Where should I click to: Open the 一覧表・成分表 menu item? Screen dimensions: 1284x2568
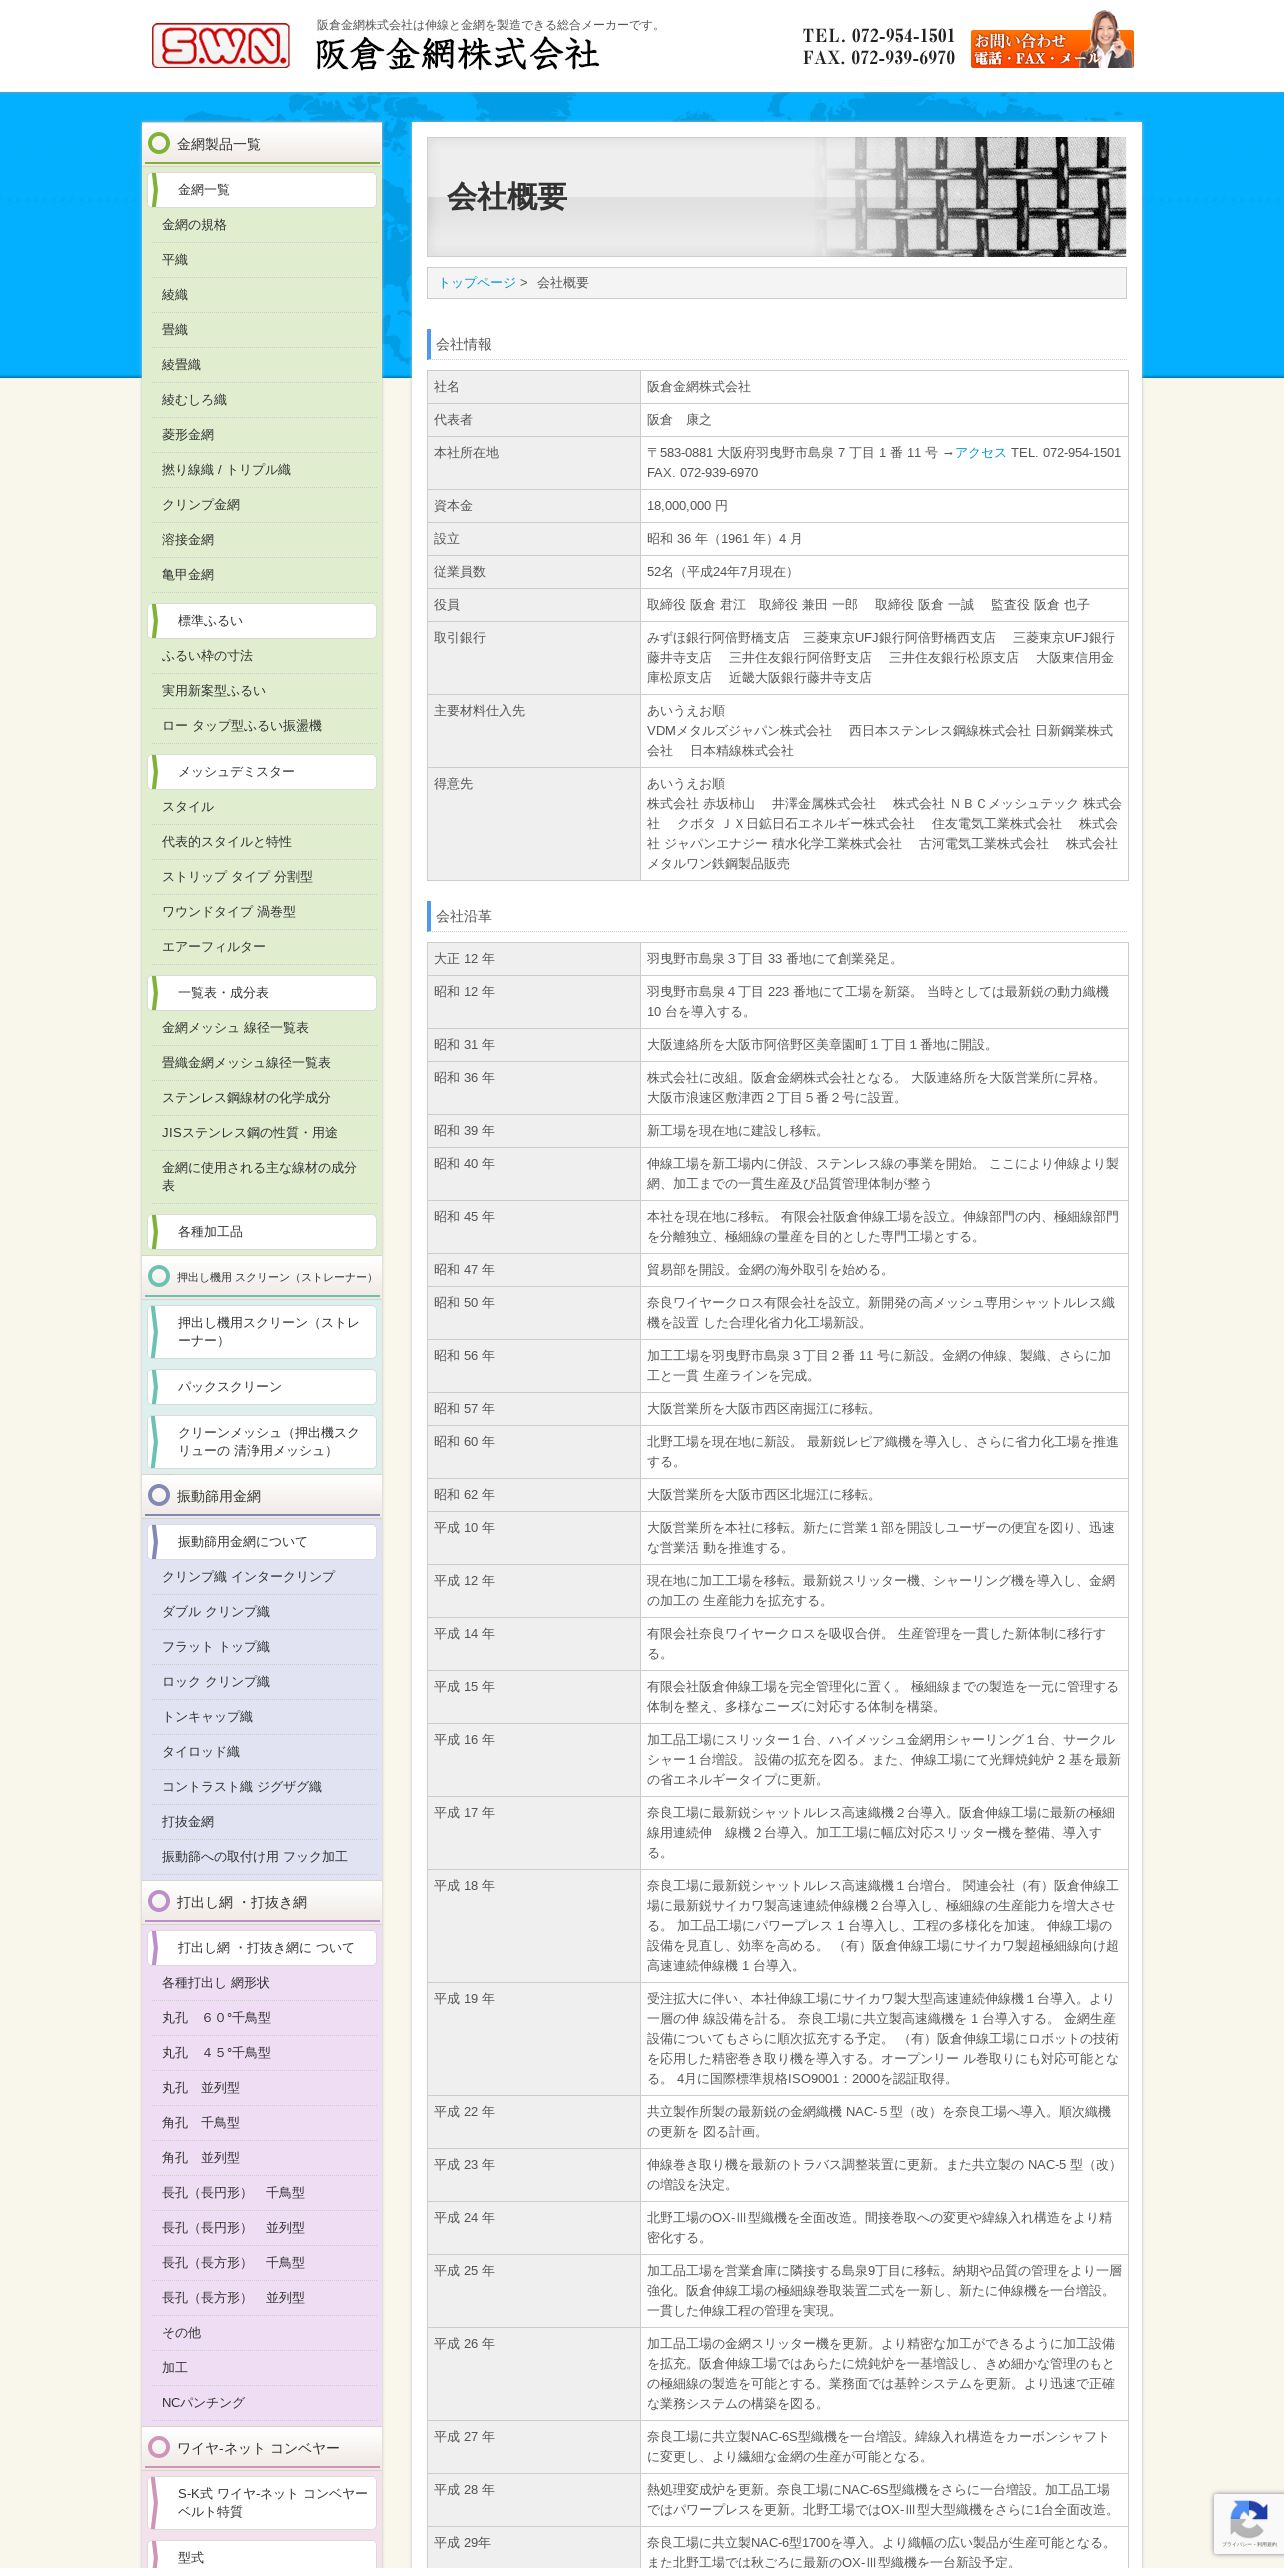[264, 993]
